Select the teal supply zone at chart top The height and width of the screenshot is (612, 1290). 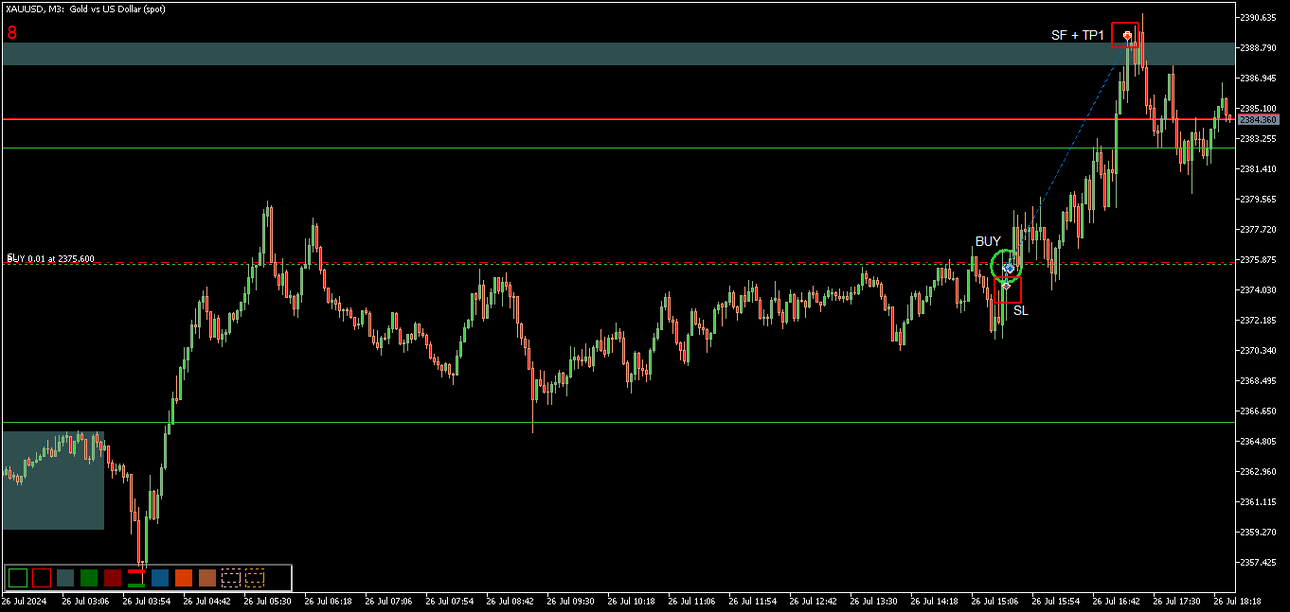[x=618, y=54]
